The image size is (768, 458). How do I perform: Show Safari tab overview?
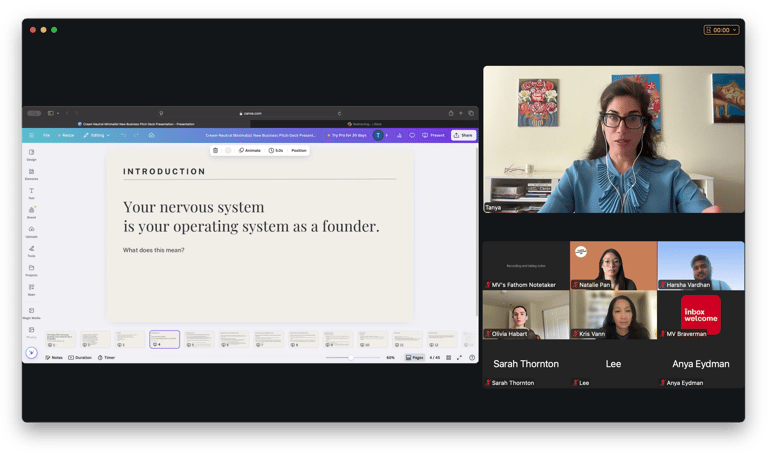pyautogui.click(x=471, y=113)
